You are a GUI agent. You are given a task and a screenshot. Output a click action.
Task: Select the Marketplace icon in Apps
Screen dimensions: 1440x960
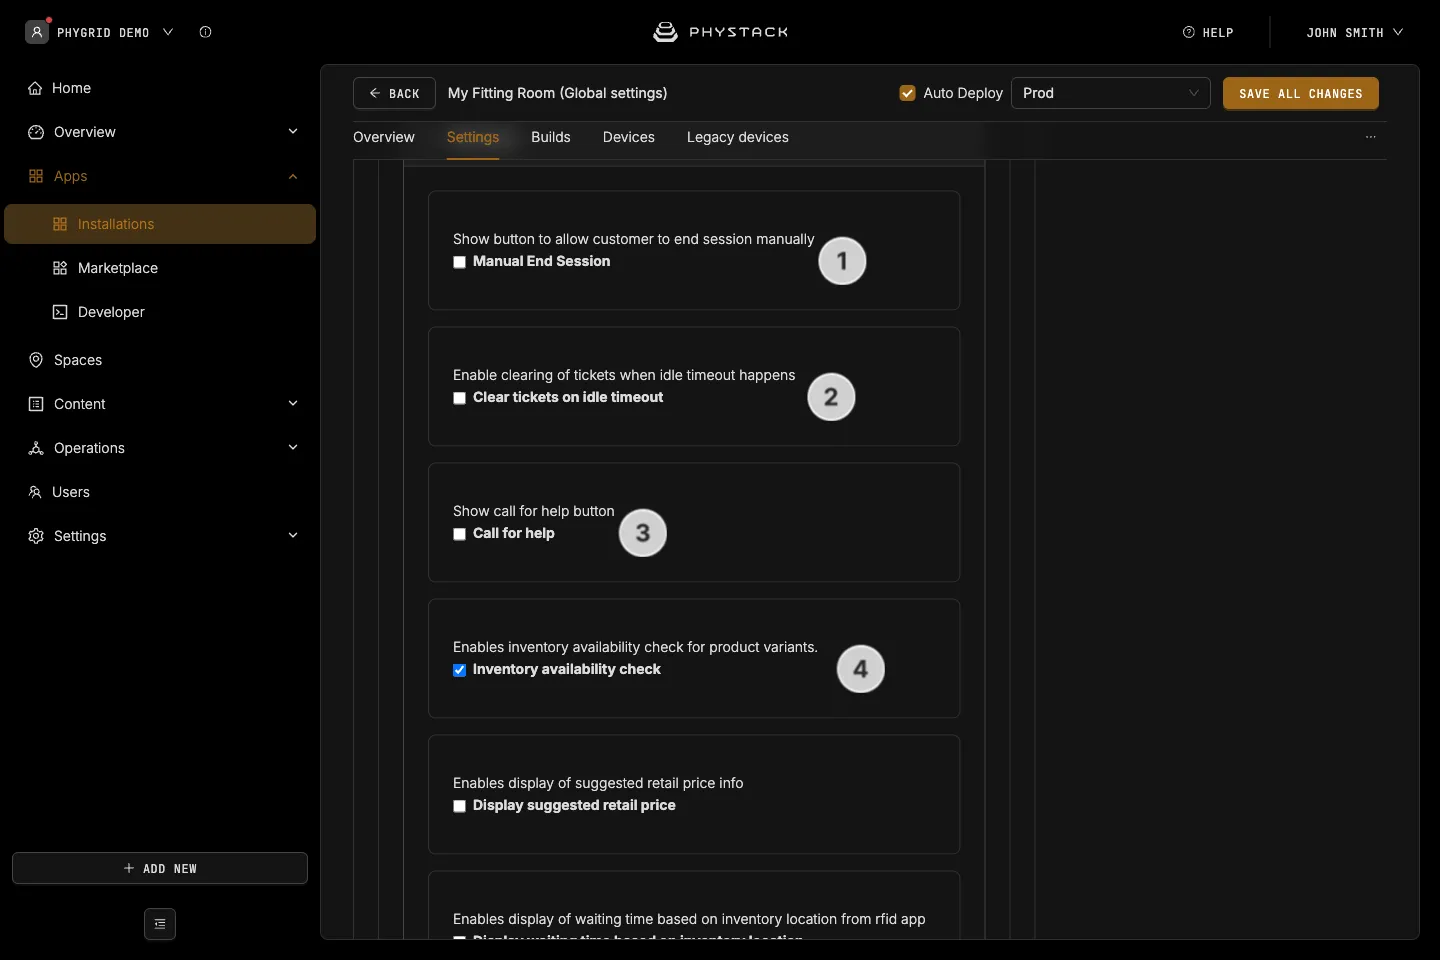click(60, 268)
